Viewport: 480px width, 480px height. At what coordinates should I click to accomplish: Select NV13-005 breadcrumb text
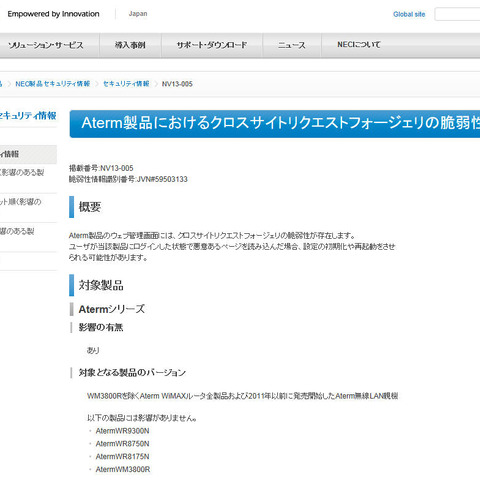tap(177, 84)
